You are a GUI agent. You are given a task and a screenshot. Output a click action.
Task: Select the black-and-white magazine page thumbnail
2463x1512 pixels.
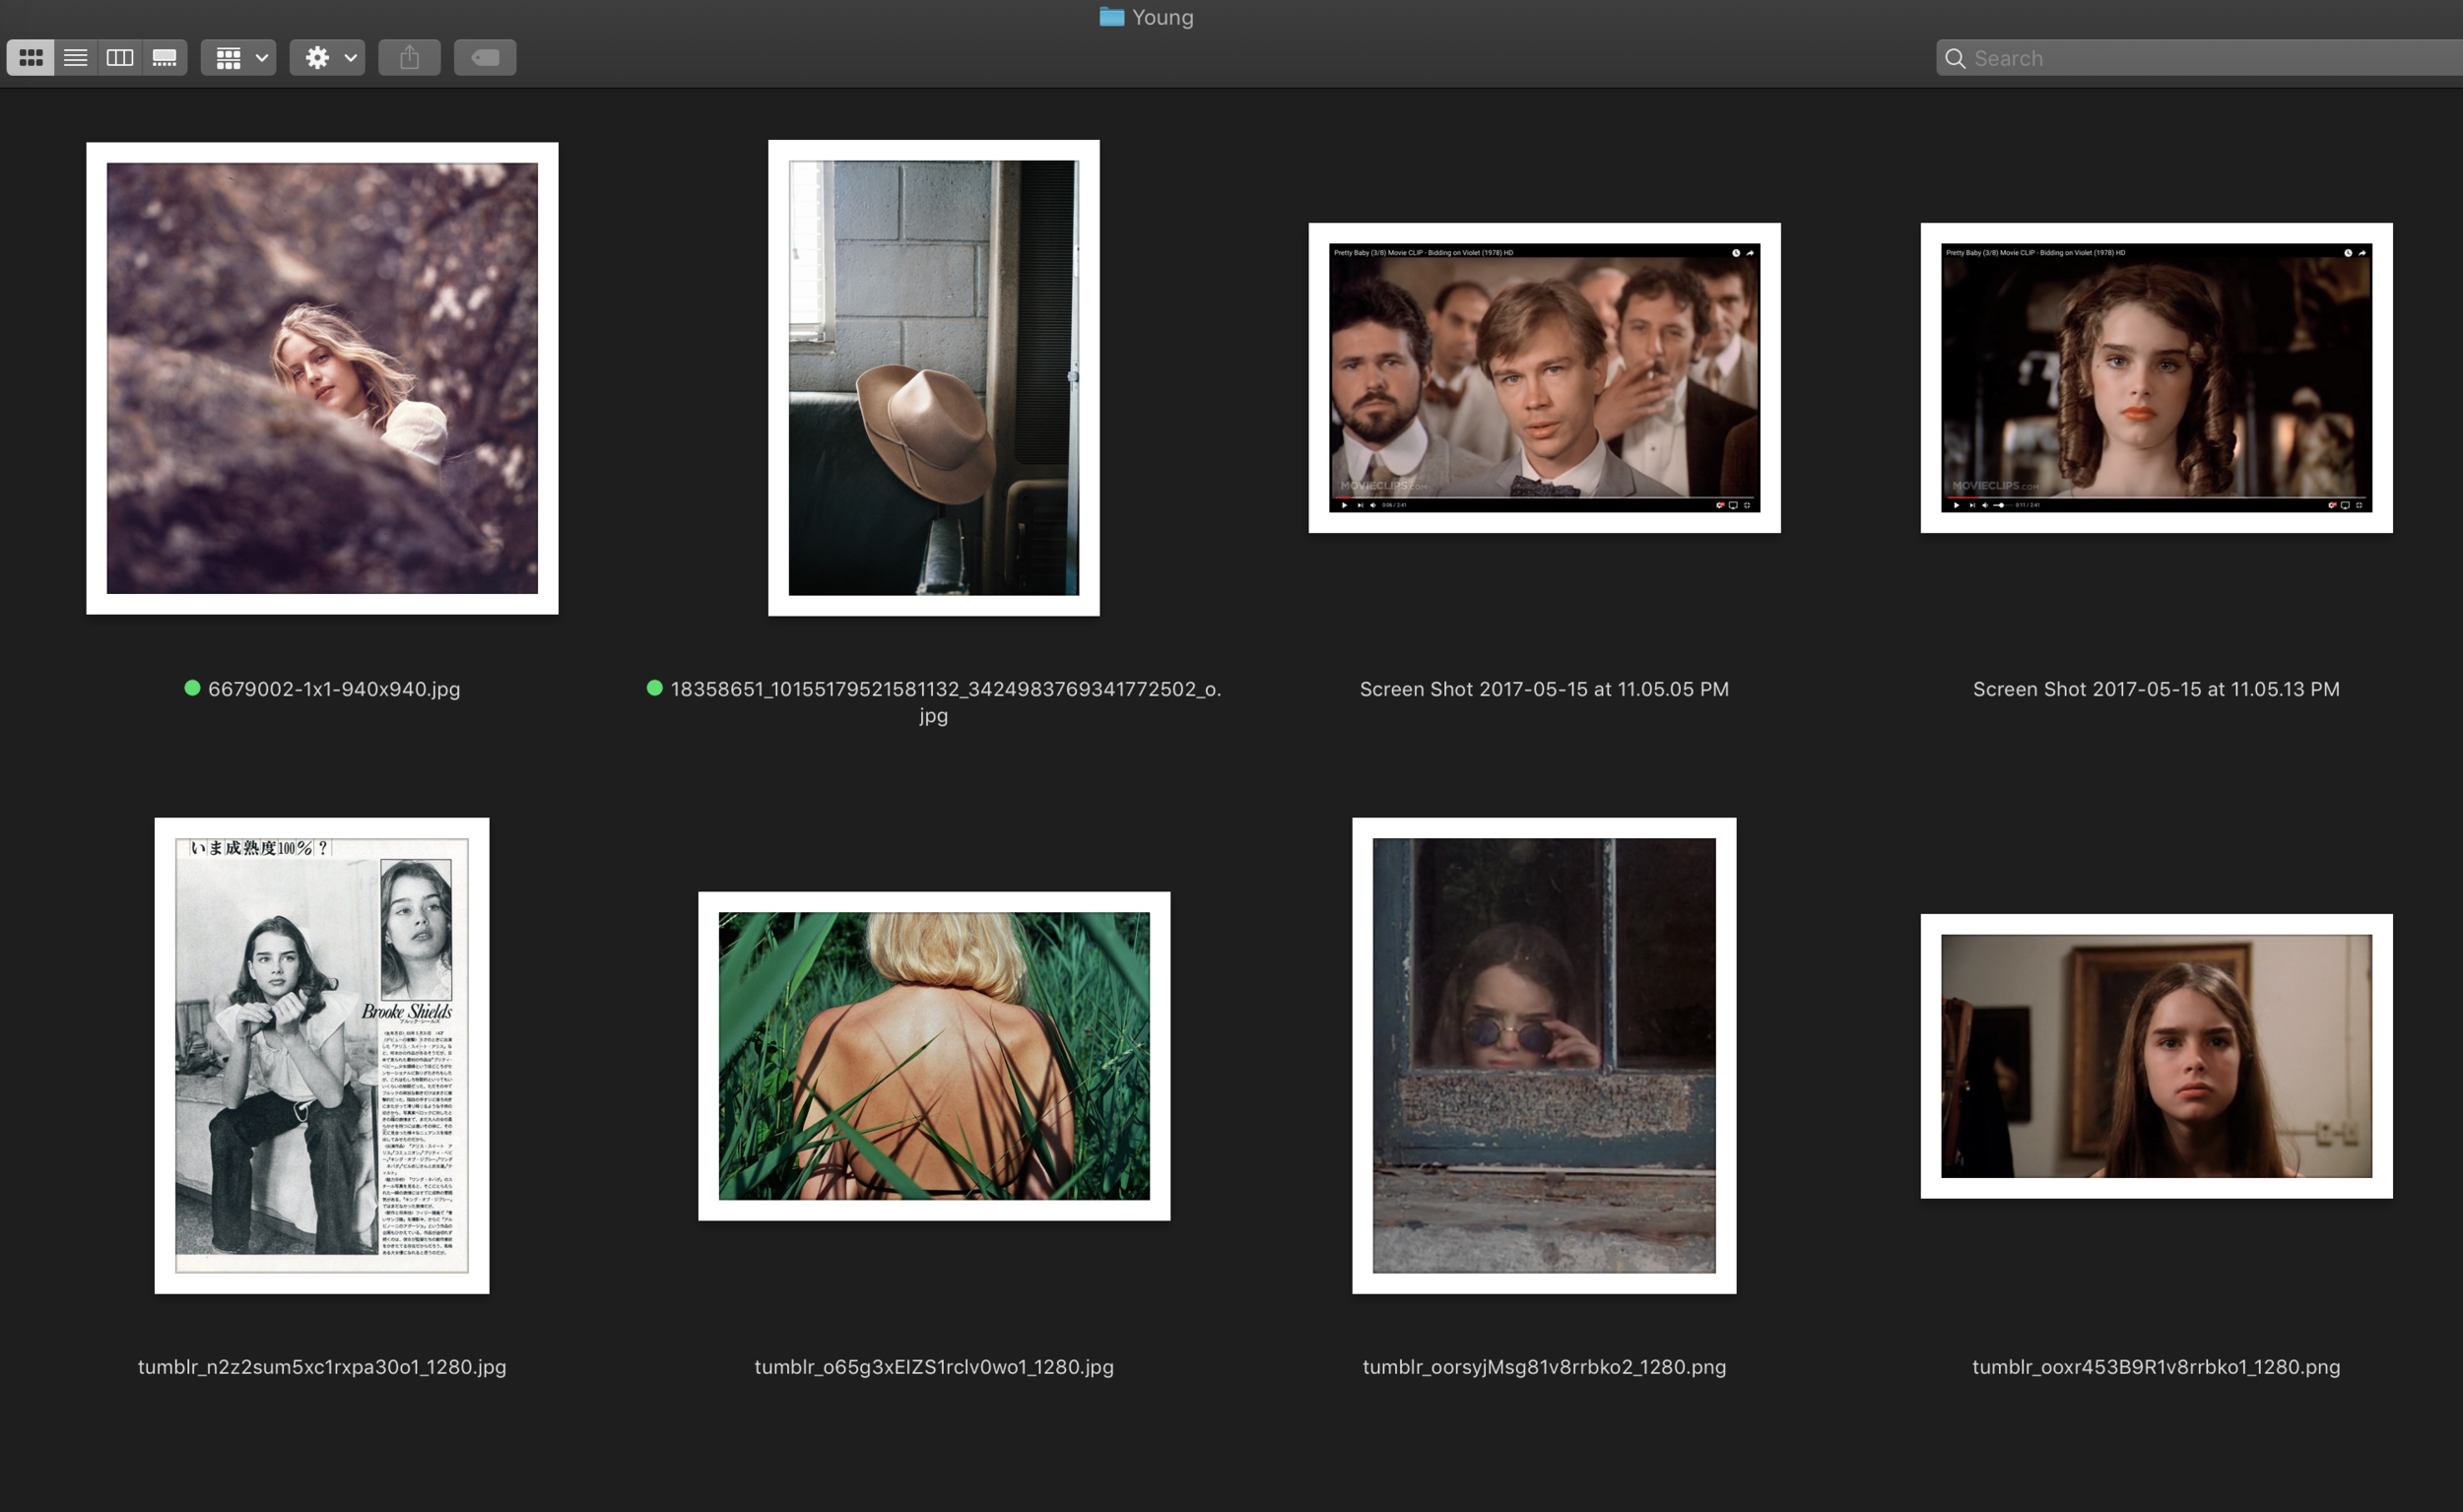322,1056
